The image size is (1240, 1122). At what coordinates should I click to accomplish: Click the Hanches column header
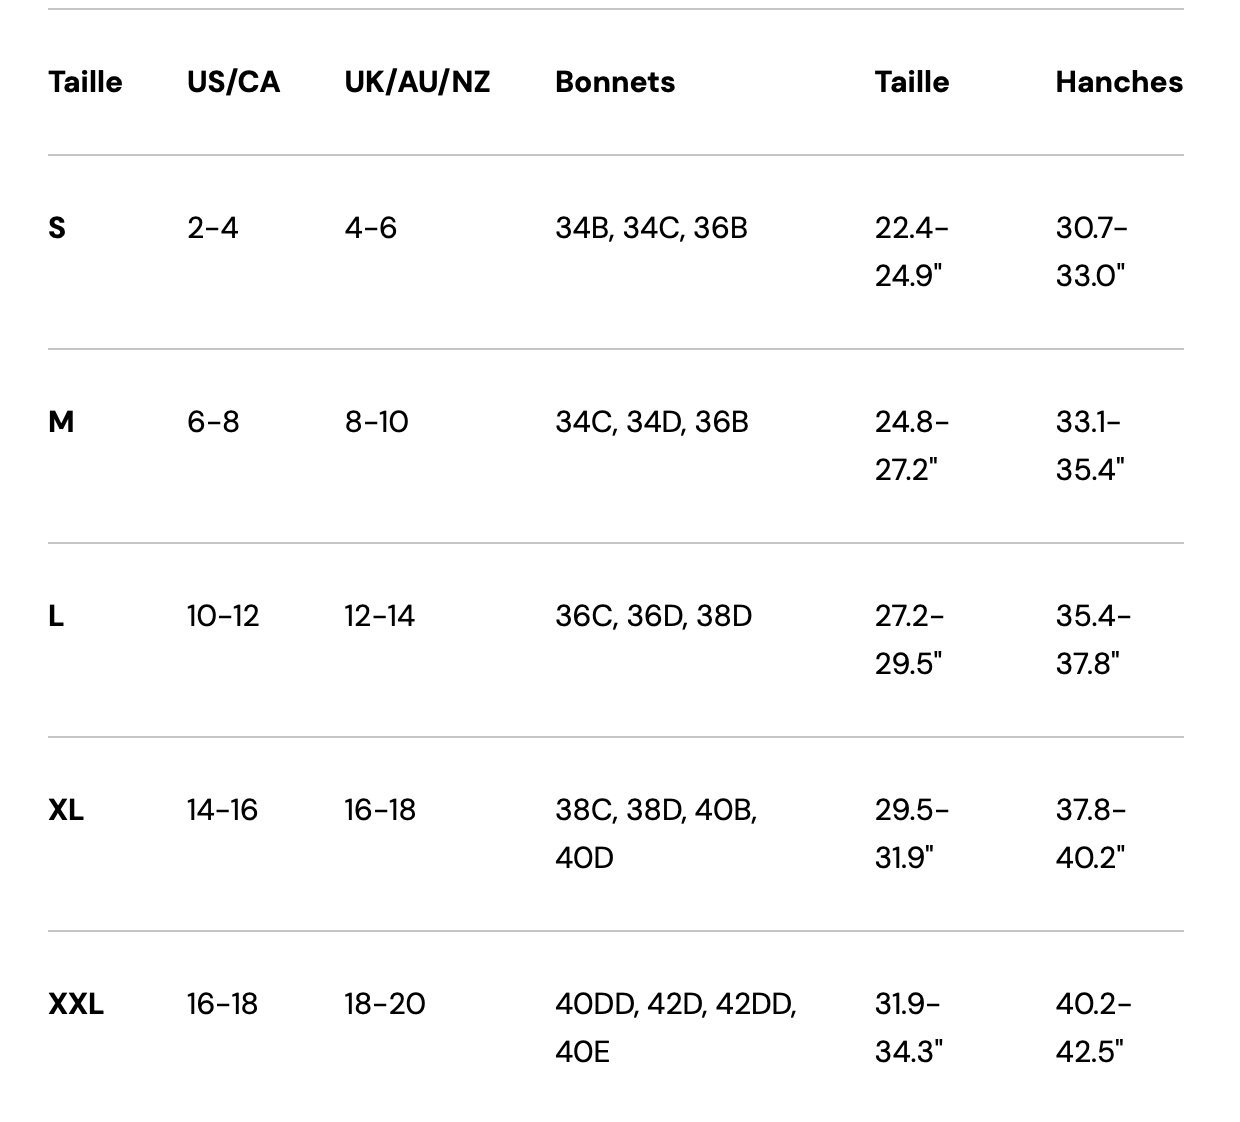pyautogui.click(x=1118, y=82)
